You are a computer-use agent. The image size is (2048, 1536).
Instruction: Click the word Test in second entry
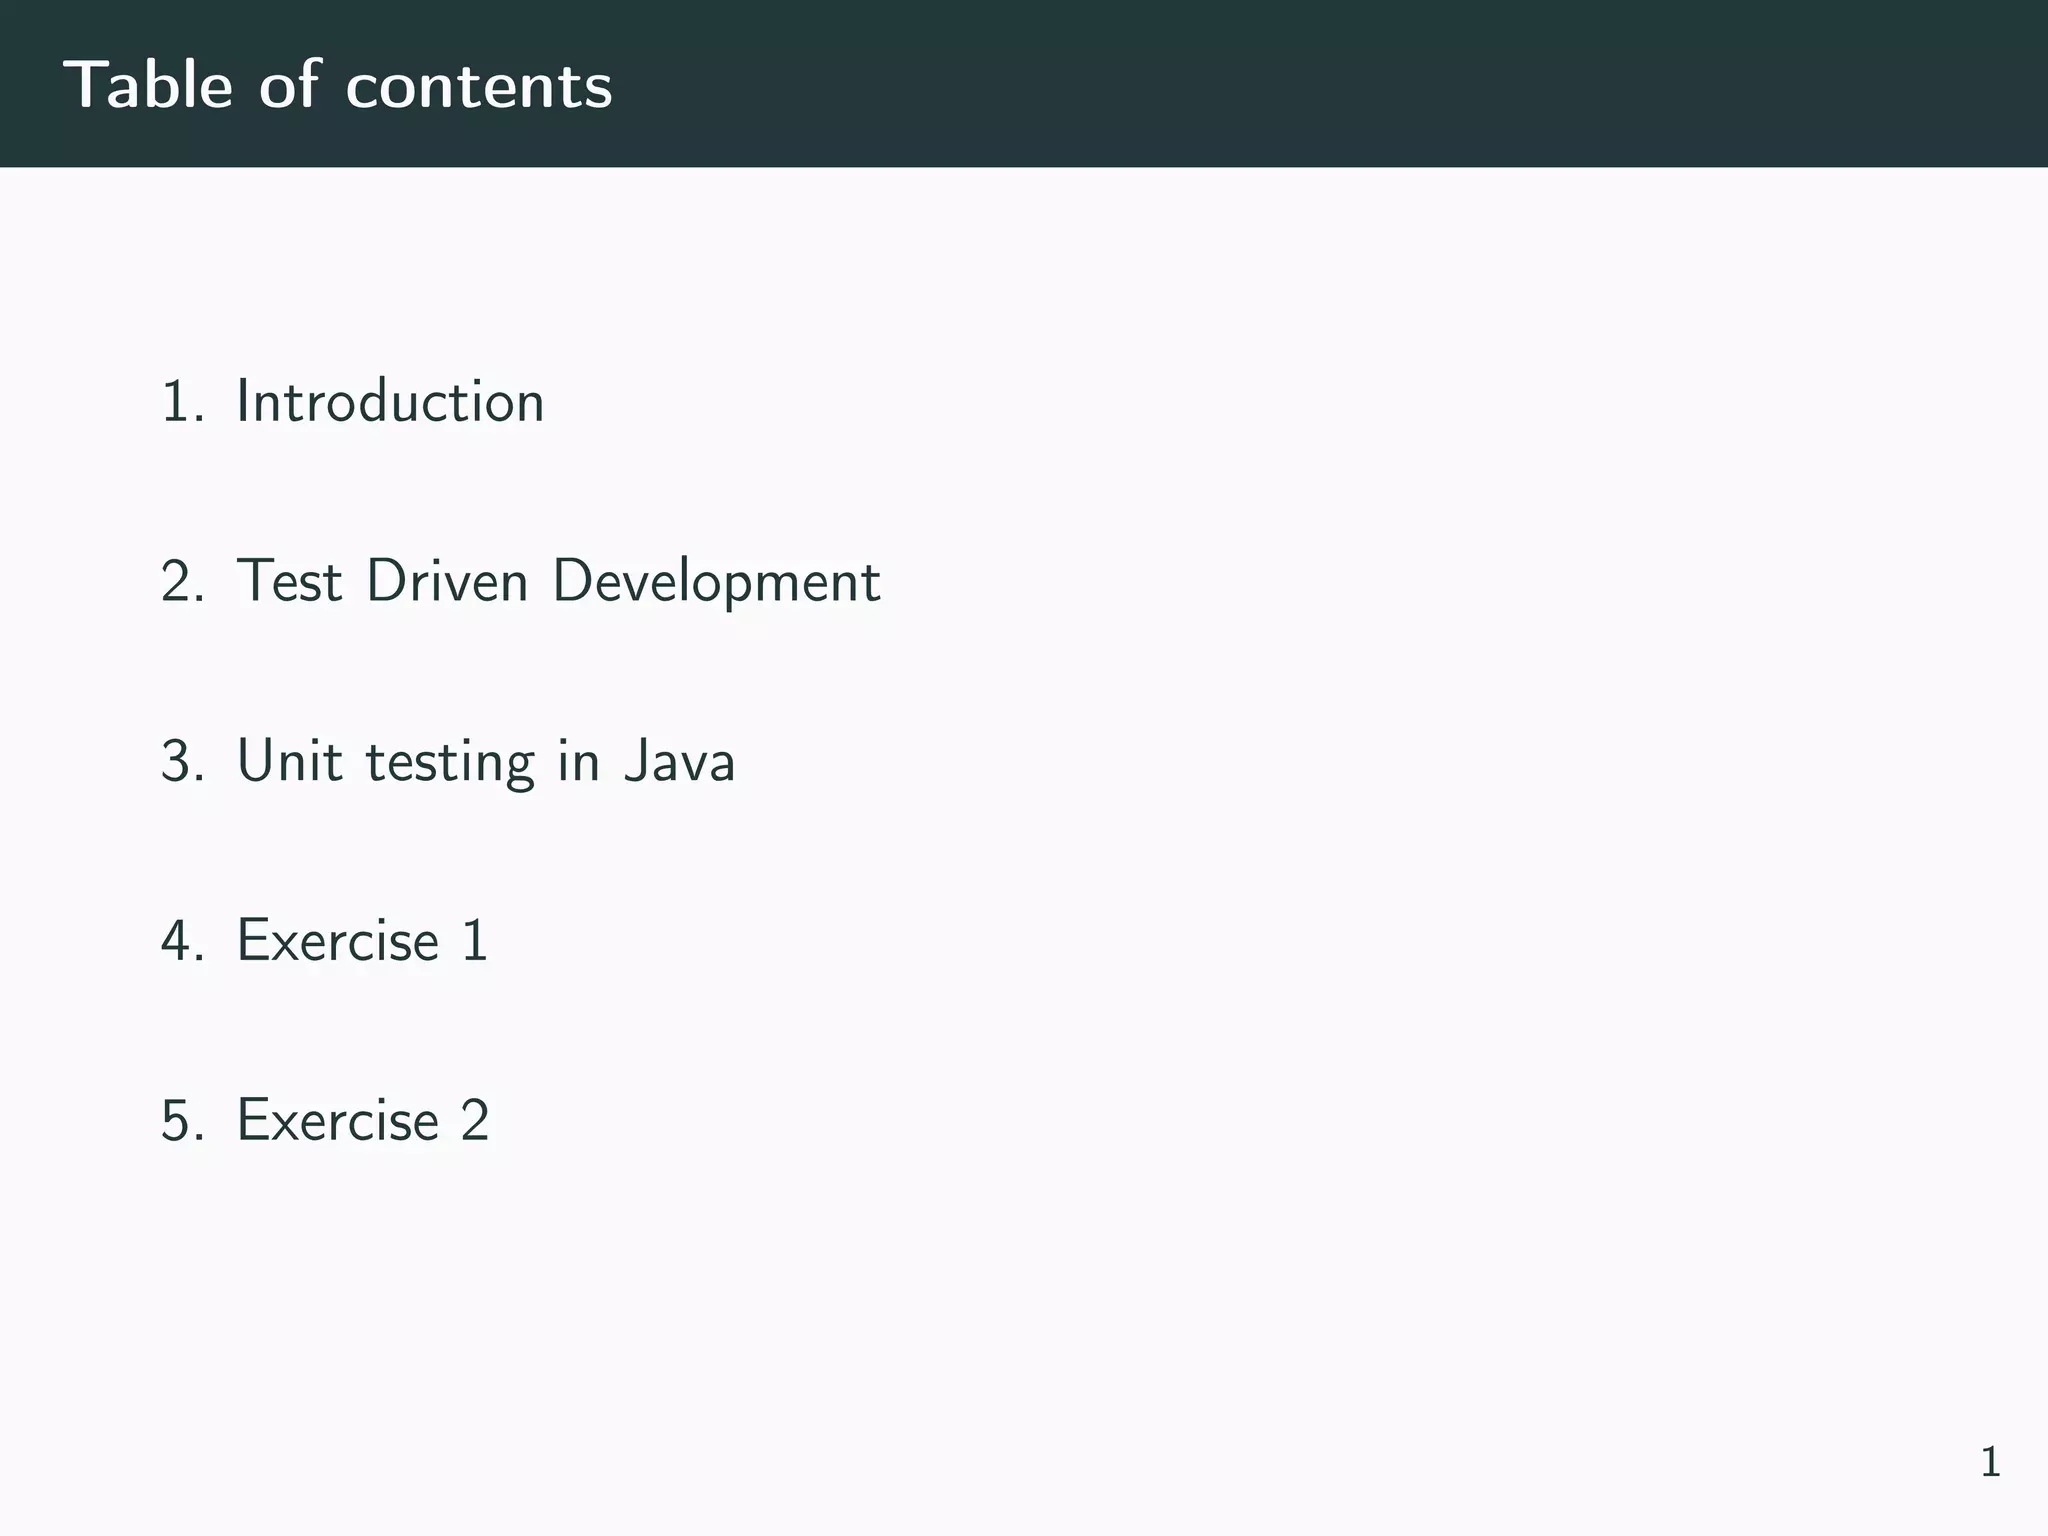pos(290,581)
